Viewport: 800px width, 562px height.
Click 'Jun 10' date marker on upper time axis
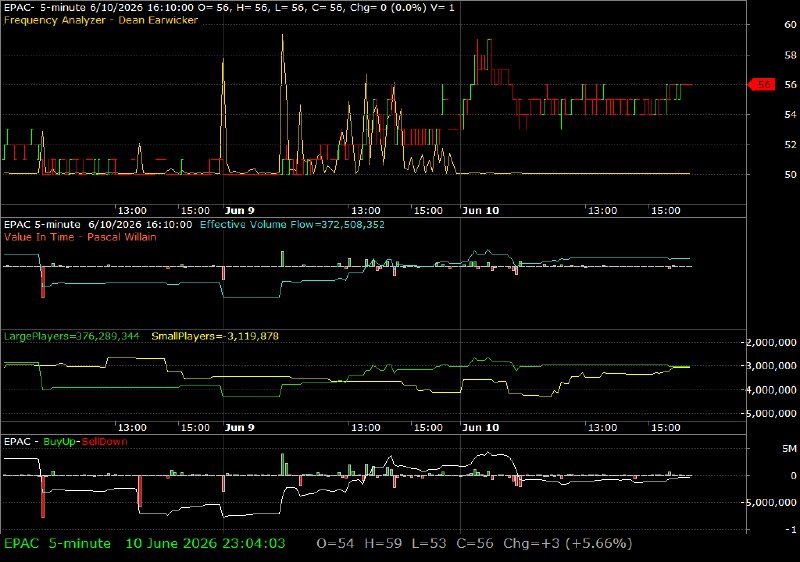pyautogui.click(x=480, y=211)
